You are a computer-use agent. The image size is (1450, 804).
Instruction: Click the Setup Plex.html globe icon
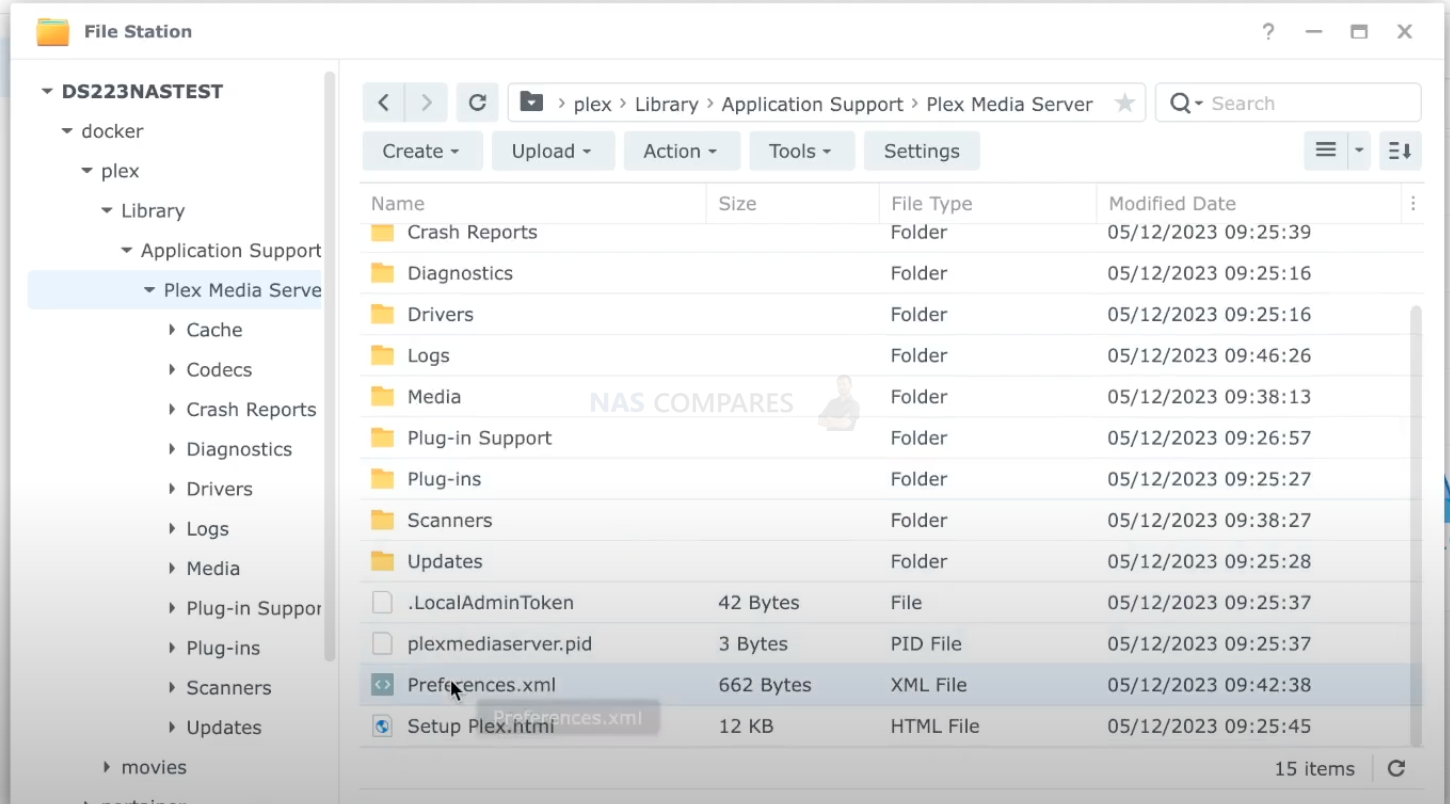pos(382,726)
